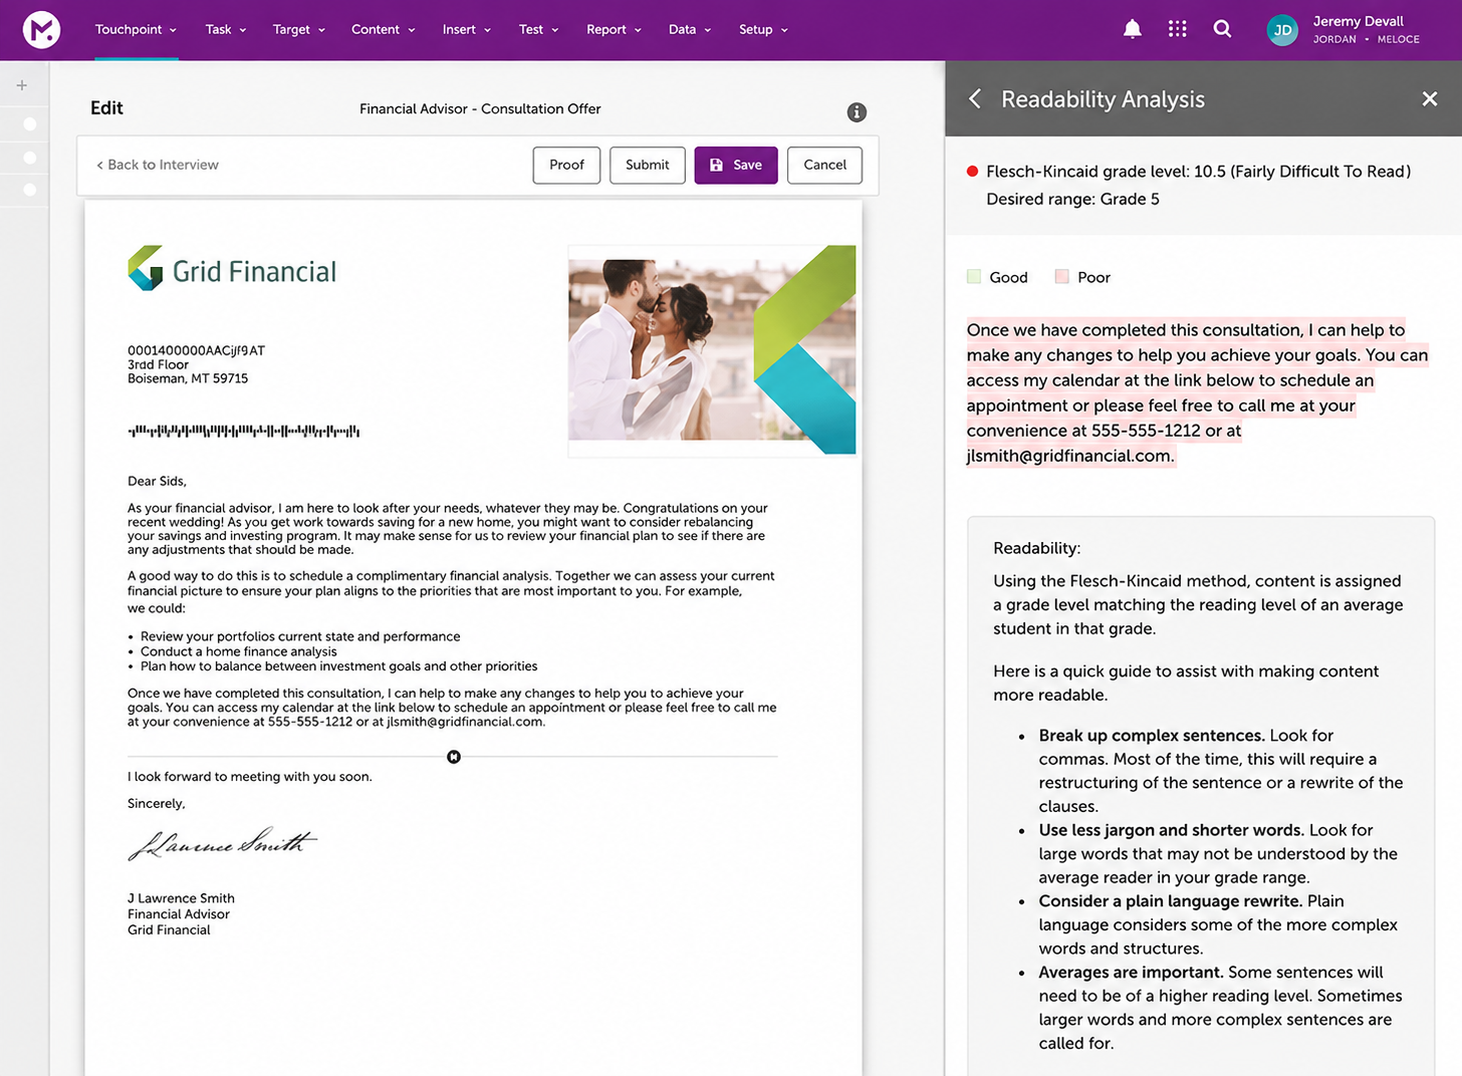The image size is (1462, 1076).
Task: Cancel the edit
Action: pyautogui.click(x=825, y=165)
